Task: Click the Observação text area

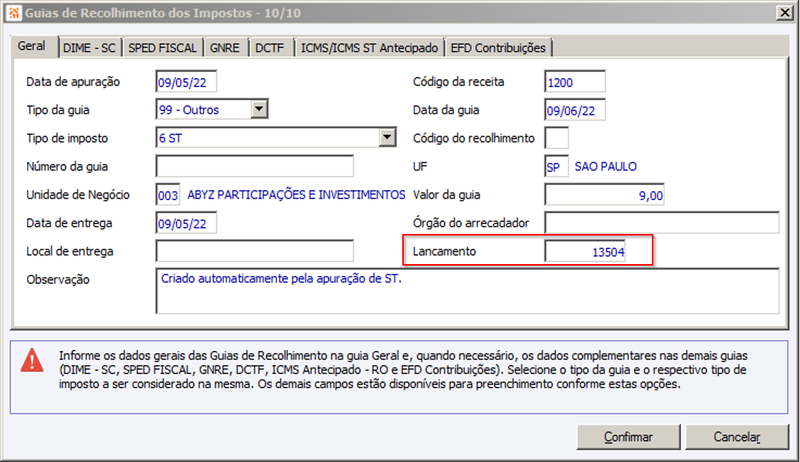Action: [x=467, y=291]
